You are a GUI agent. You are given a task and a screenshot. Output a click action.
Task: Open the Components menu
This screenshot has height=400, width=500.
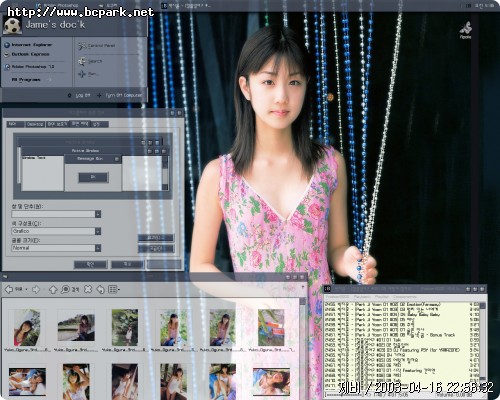pyautogui.click(x=405, y=296)
